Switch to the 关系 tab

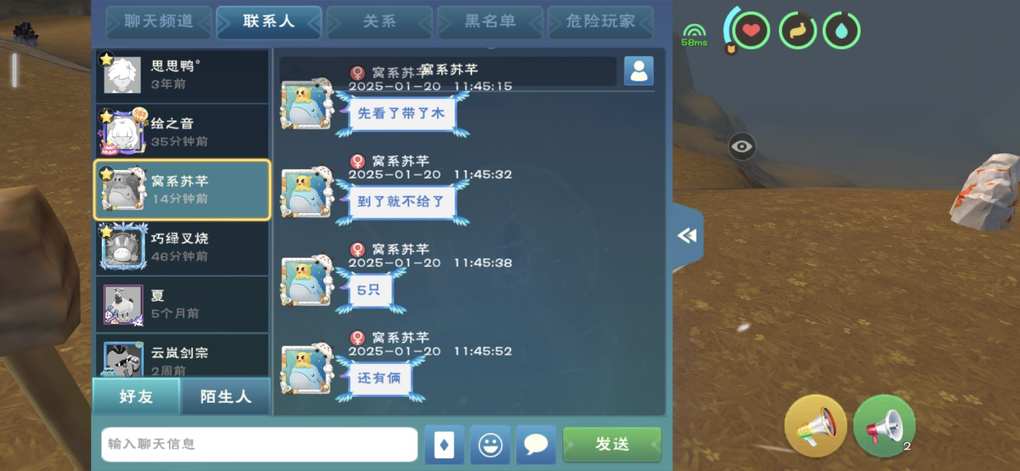click(x=379, y=21)
